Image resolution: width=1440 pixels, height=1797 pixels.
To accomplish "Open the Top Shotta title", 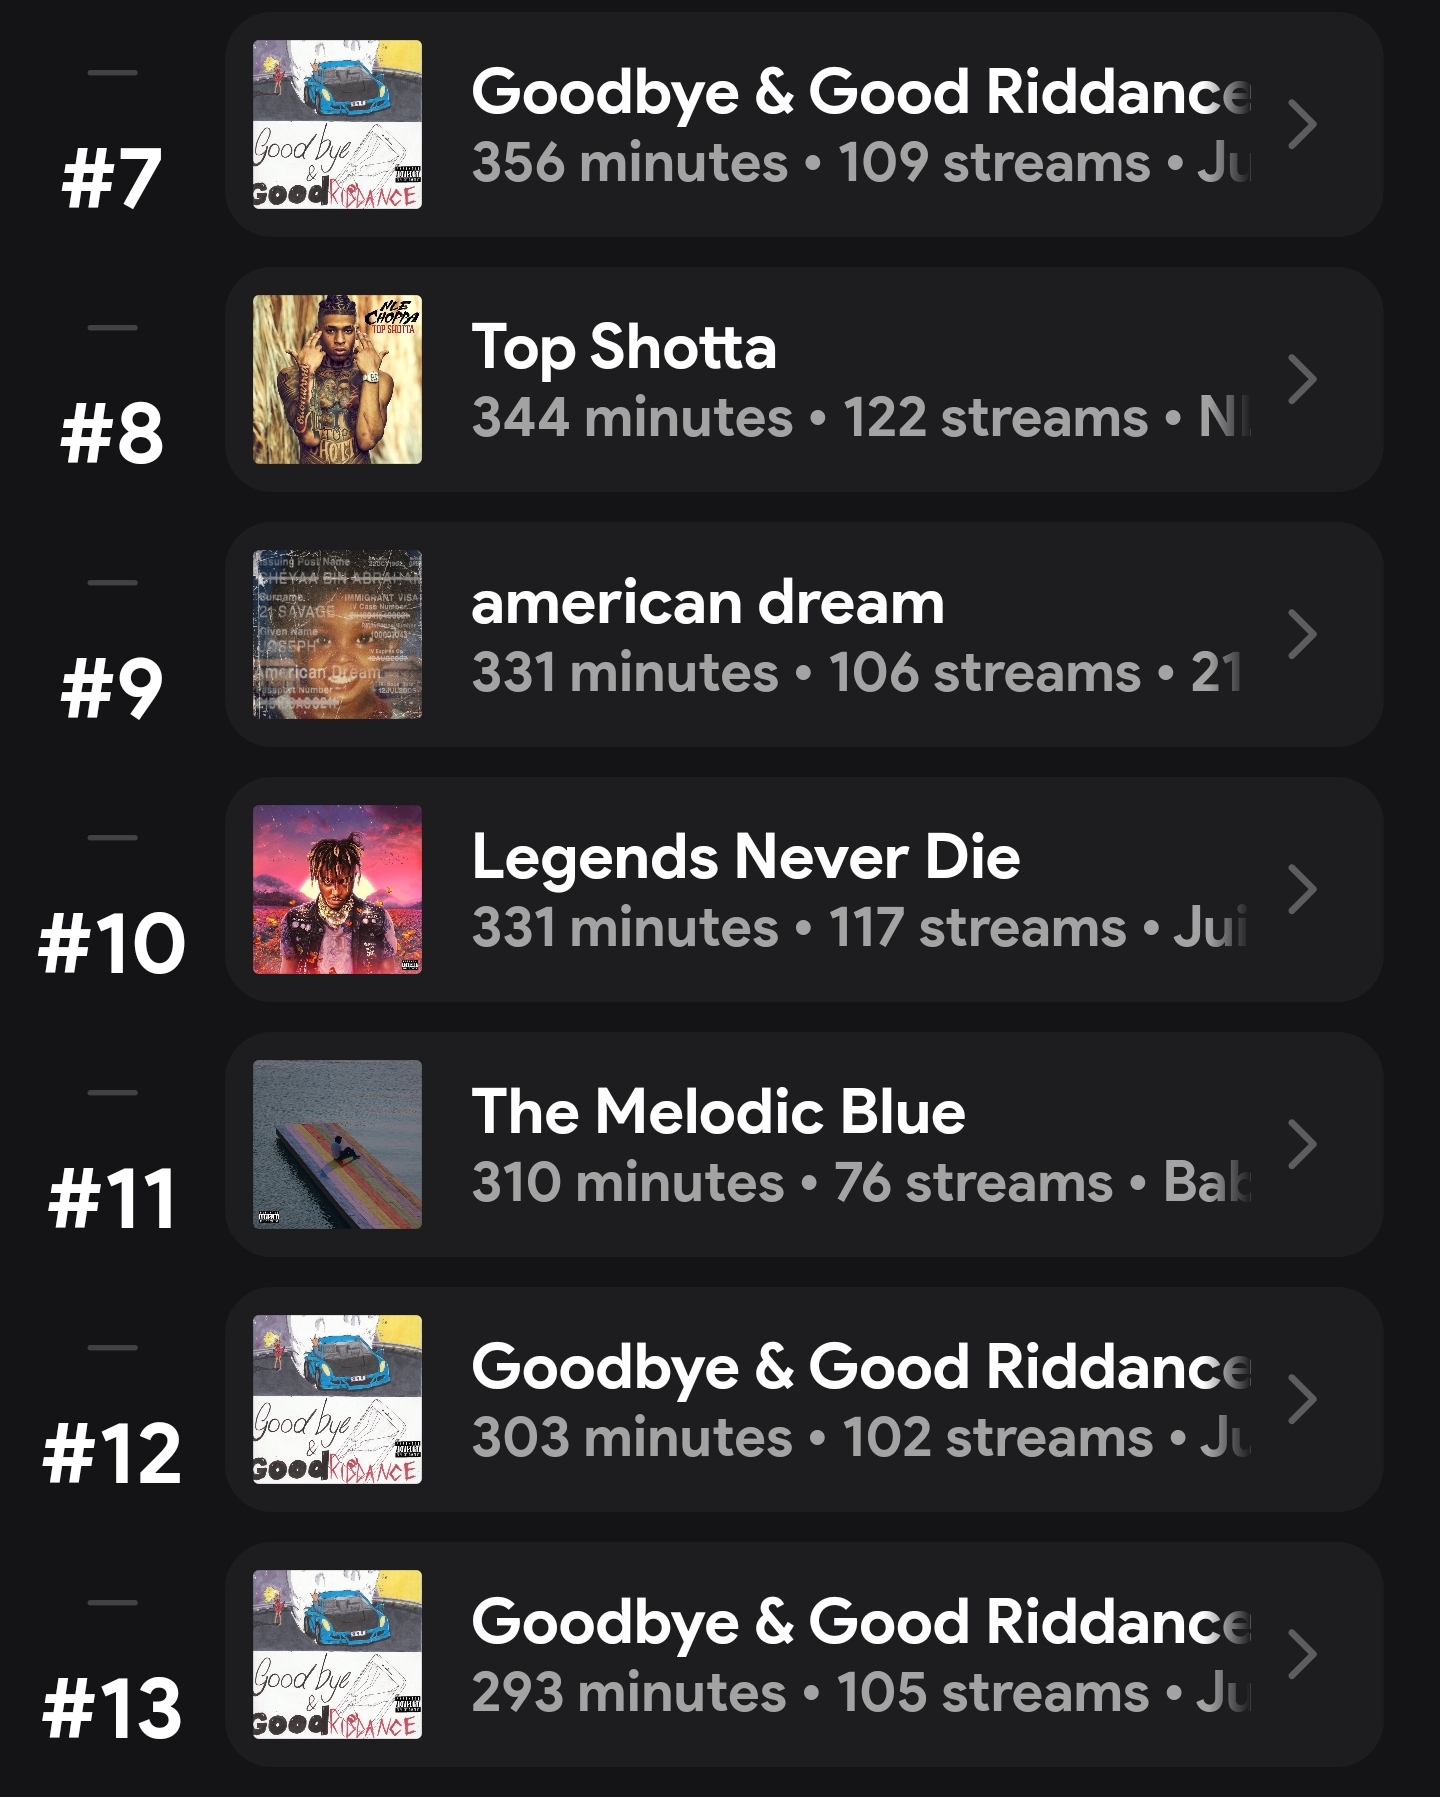I will click(x=624, y=347).
